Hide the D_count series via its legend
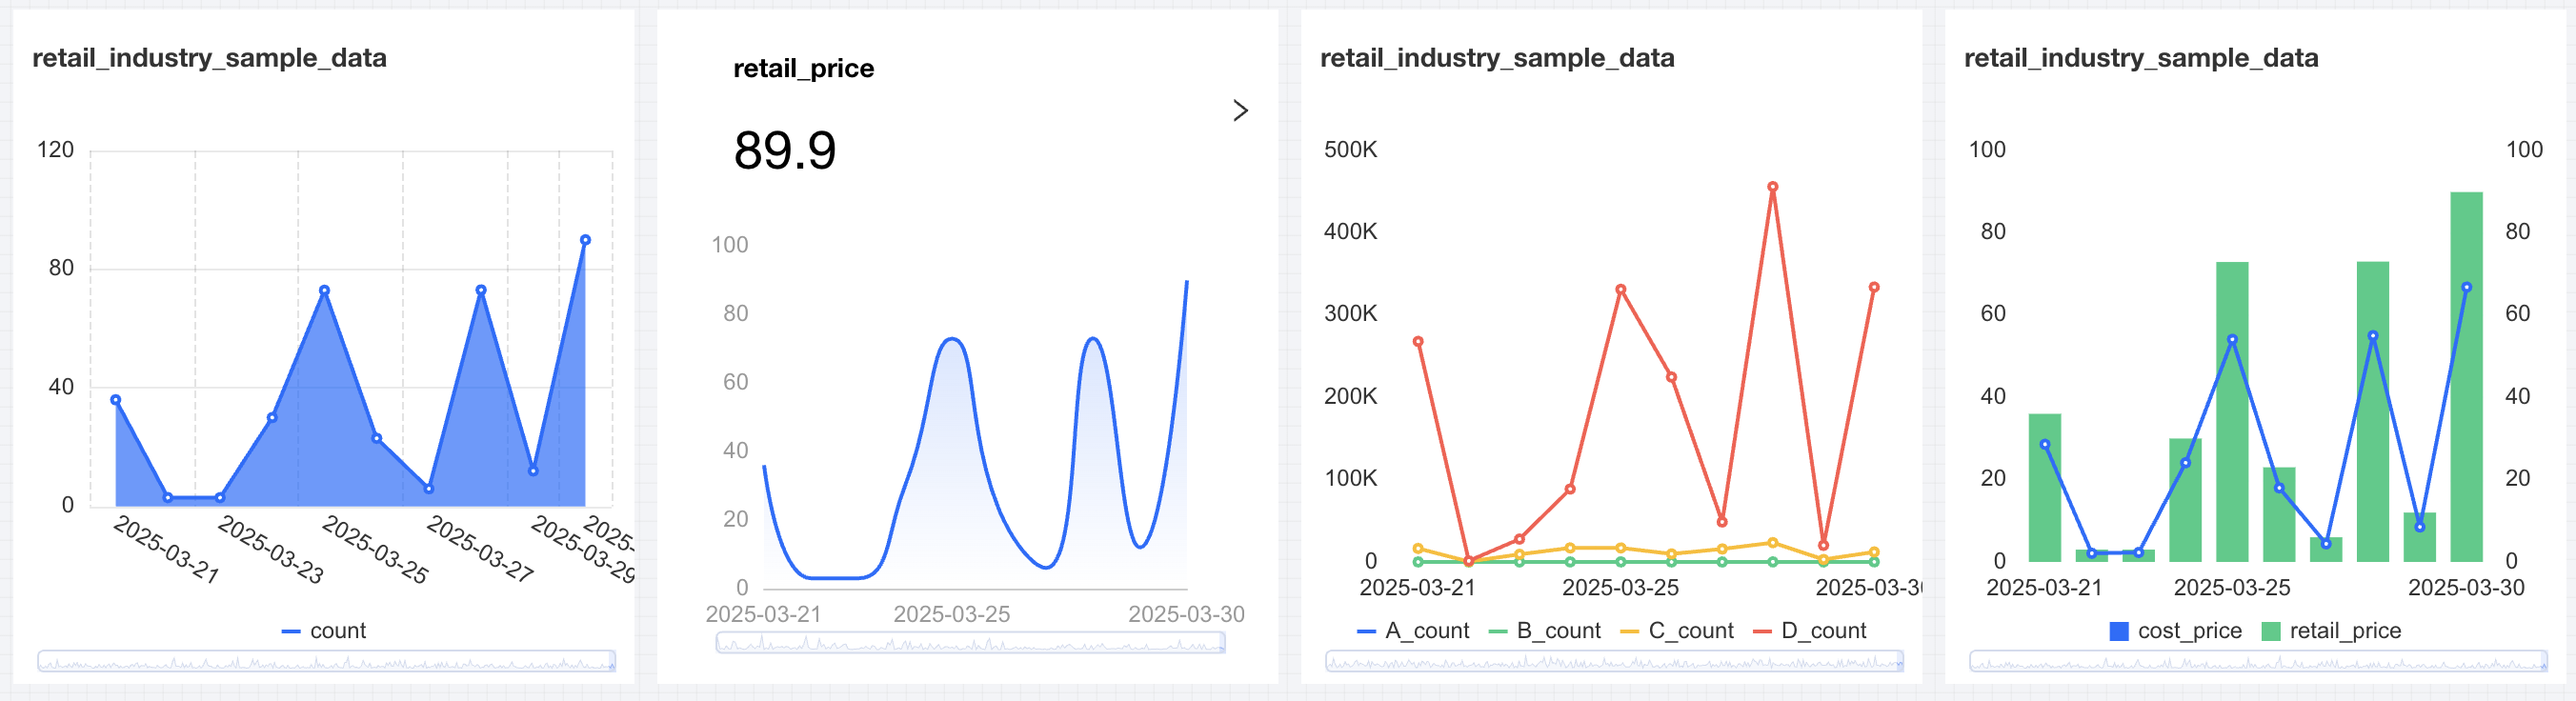 [x=1810, y=631]
